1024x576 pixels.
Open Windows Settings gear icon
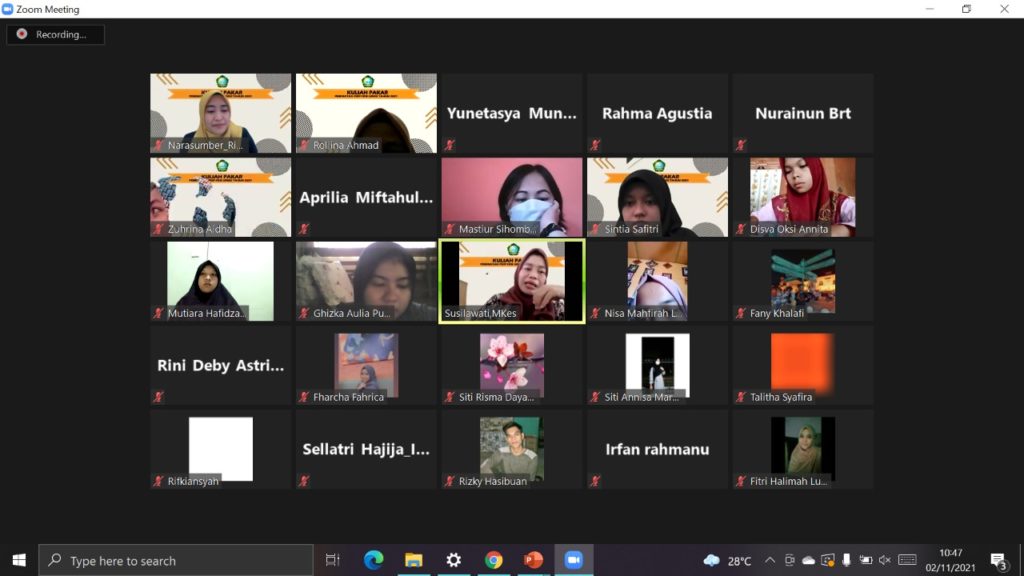click(x=453, y=560)
